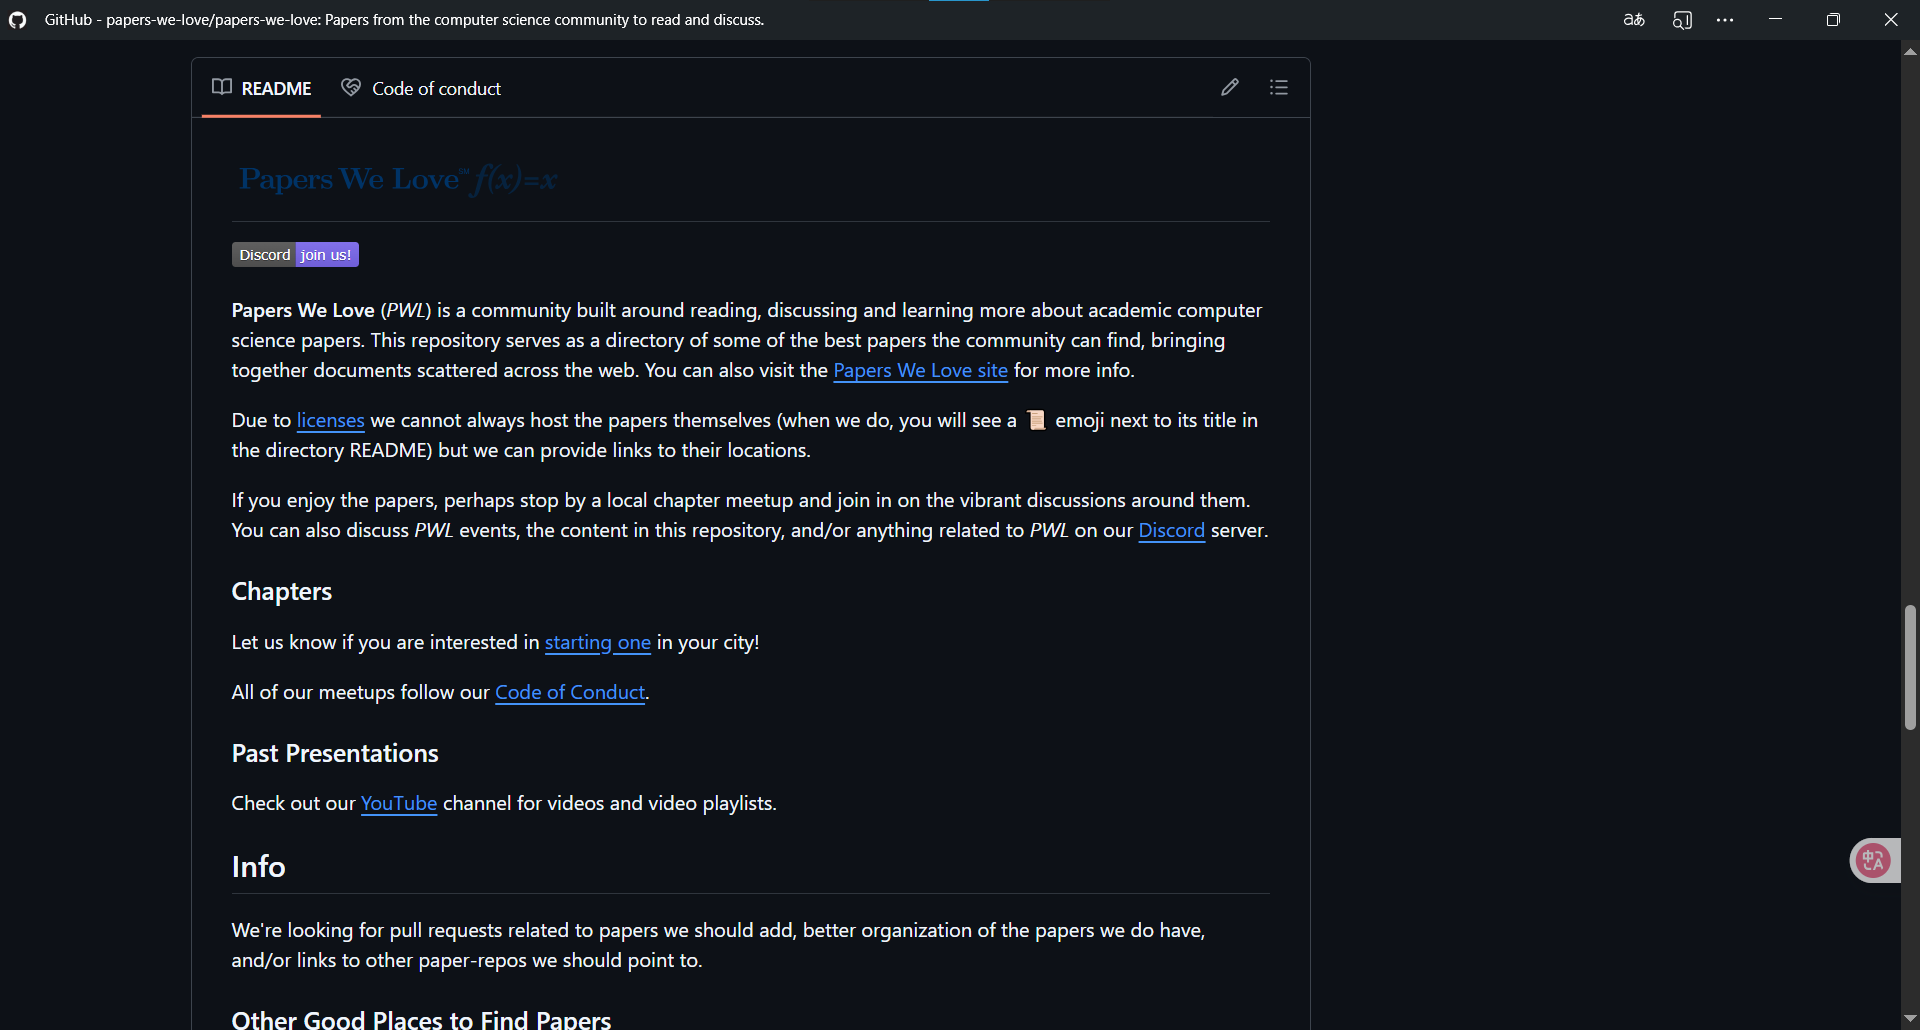Click the scroll emoji in the licenses paragraph
Viewport: 1920px width, 1030px height.
coord(1037,420)
